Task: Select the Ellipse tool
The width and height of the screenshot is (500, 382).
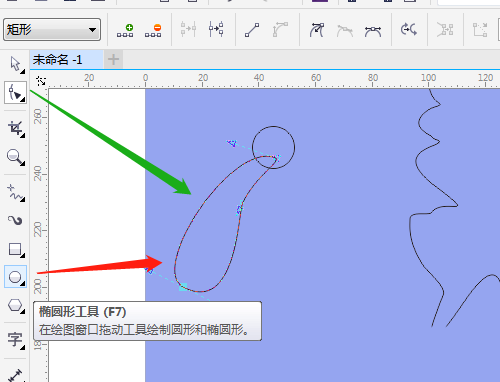Action: 15,277
